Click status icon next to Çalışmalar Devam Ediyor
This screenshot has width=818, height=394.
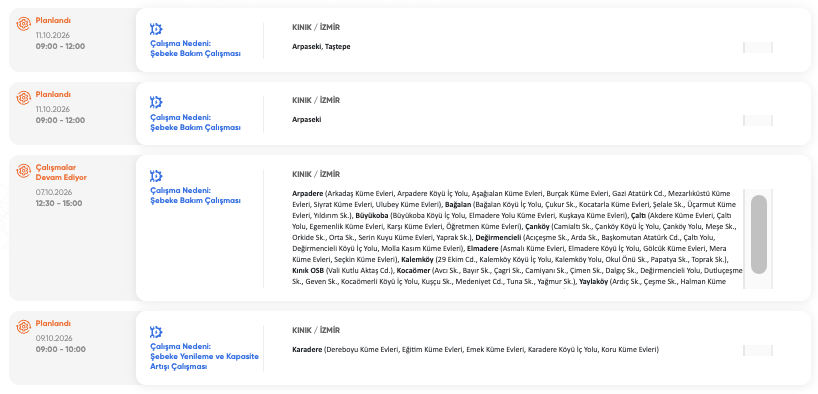click(23, 171)
